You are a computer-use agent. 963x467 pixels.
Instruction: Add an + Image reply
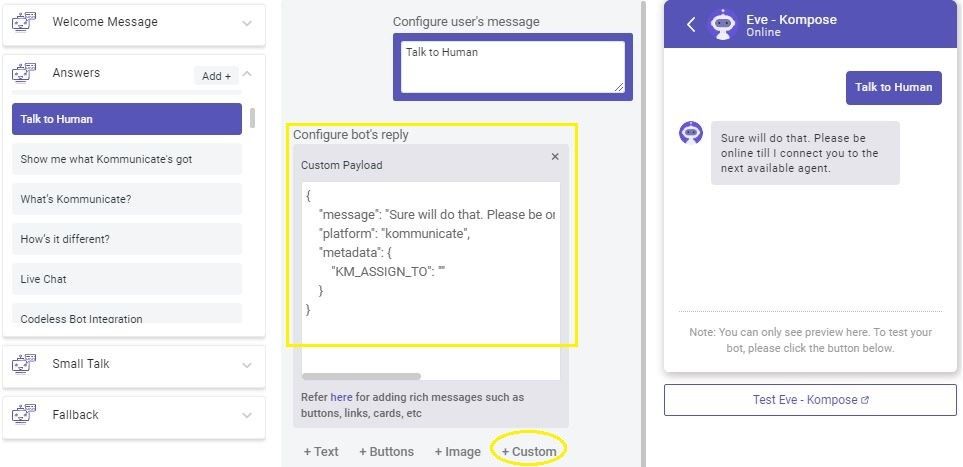point(458,452)
